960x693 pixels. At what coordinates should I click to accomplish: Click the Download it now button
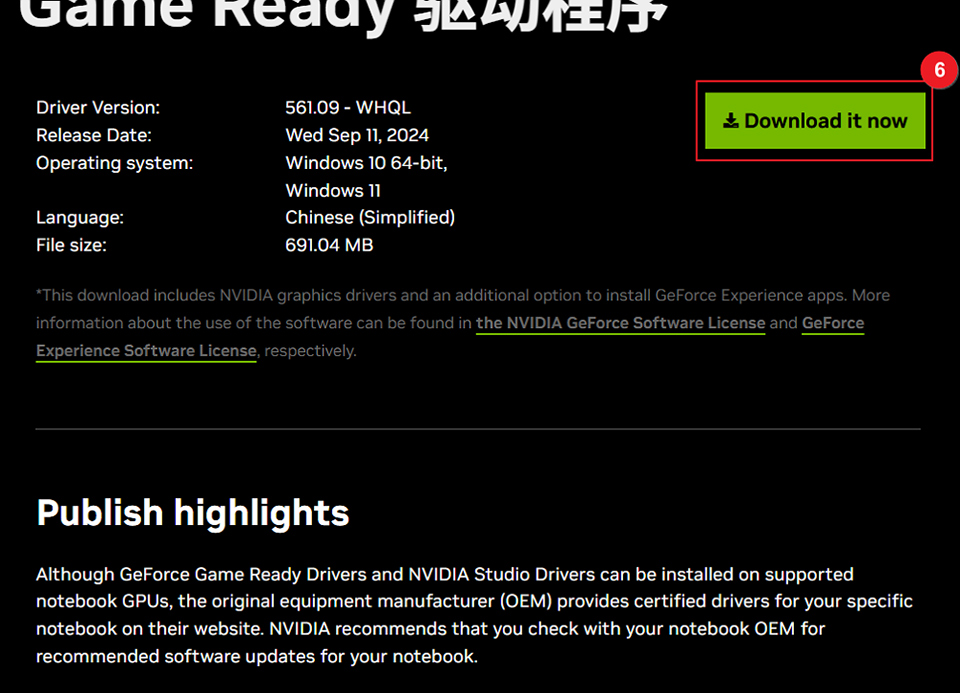[x=814, y=120]
